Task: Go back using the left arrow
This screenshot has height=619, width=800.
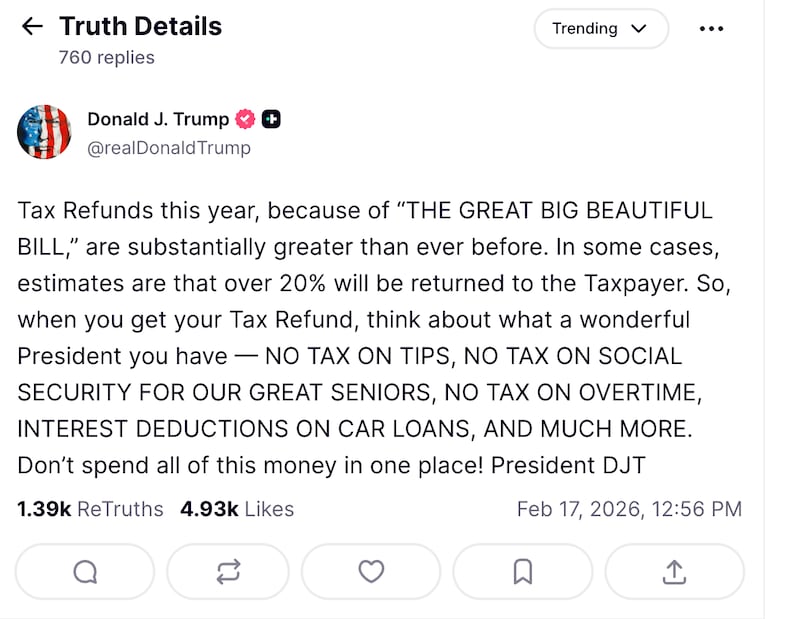Action: click(x=32, y=27)
